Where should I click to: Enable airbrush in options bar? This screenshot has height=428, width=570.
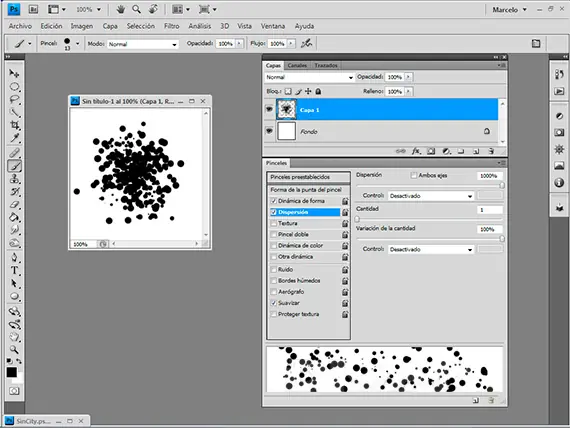[x=306, y=44]
